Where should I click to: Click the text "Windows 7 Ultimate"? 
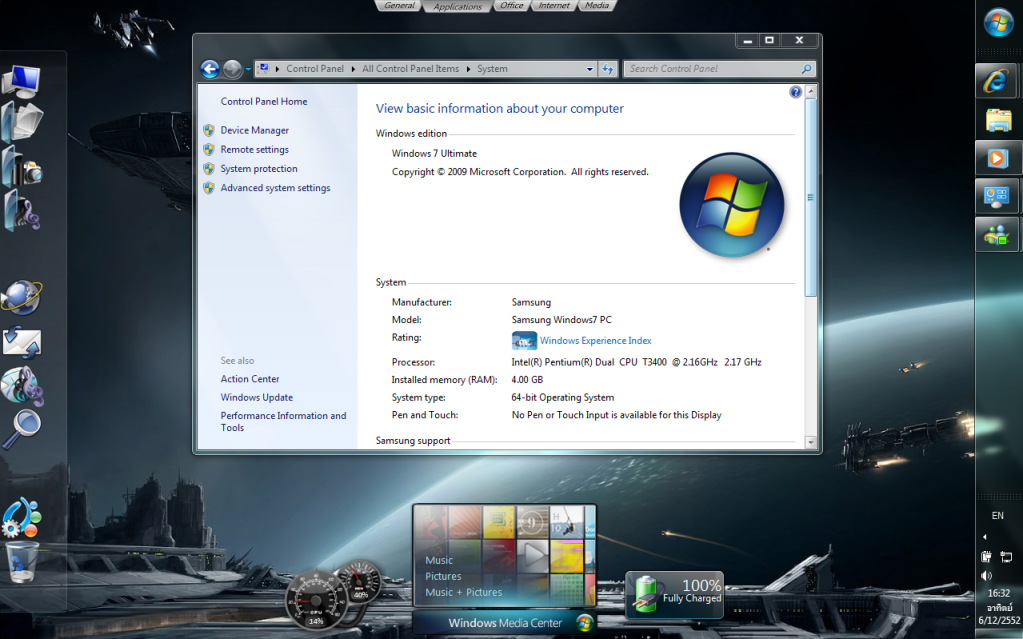click(x=435, y=154)
